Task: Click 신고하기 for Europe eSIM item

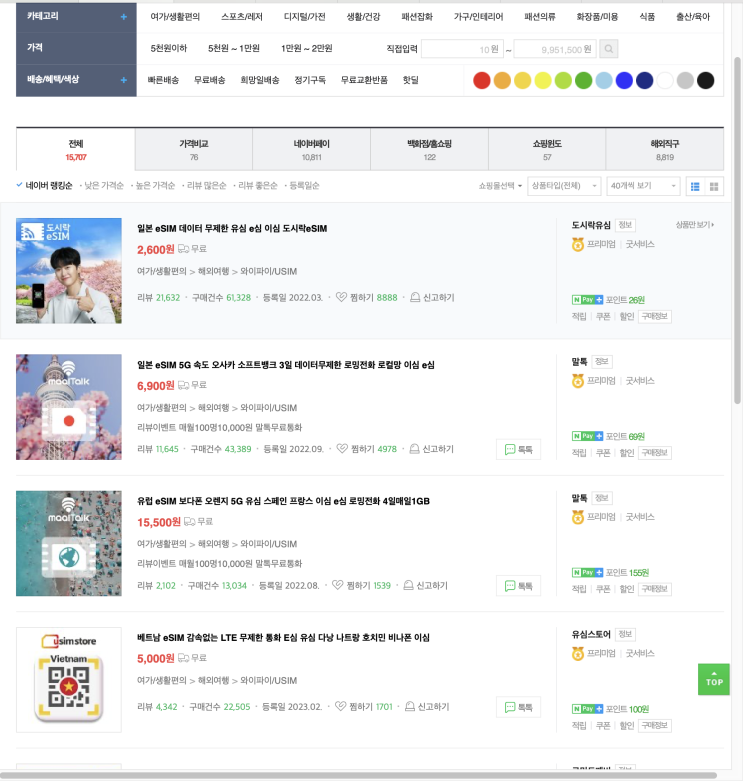Action: pos(426,585)
